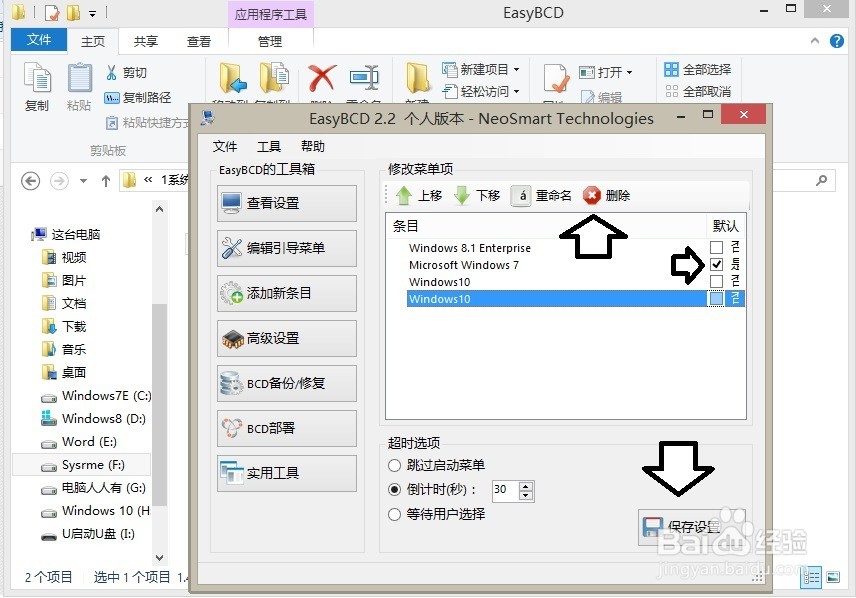
Task: Open 编辑引导菜单 in EasyBCD toolbox
Action: click(x=287, y=248)
